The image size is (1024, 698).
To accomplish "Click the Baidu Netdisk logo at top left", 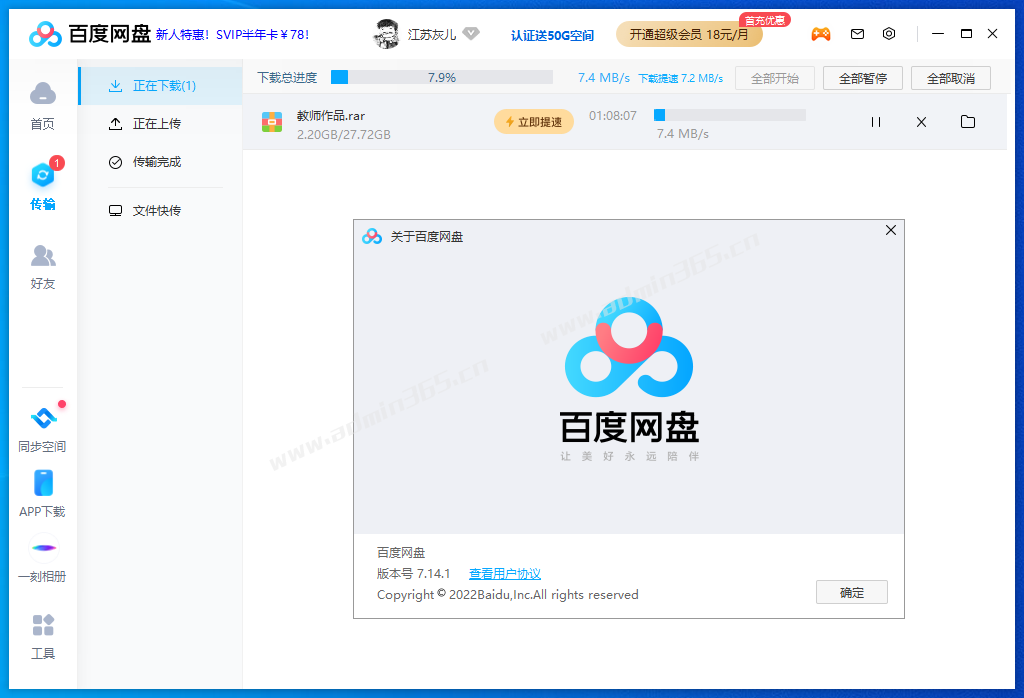I will click(x=89, y=34).
